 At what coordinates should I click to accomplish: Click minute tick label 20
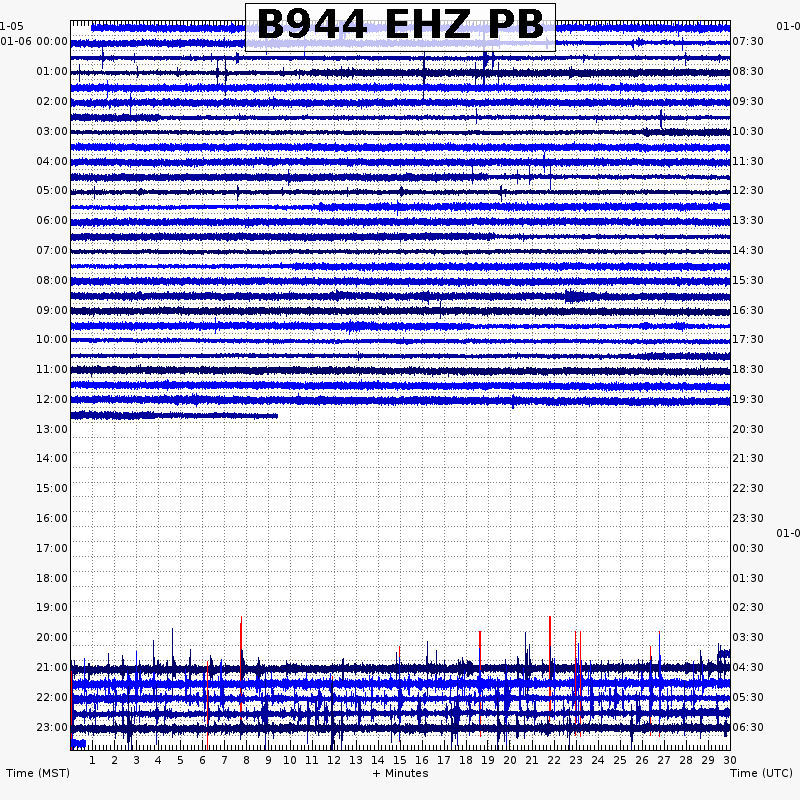coord(510,760)
